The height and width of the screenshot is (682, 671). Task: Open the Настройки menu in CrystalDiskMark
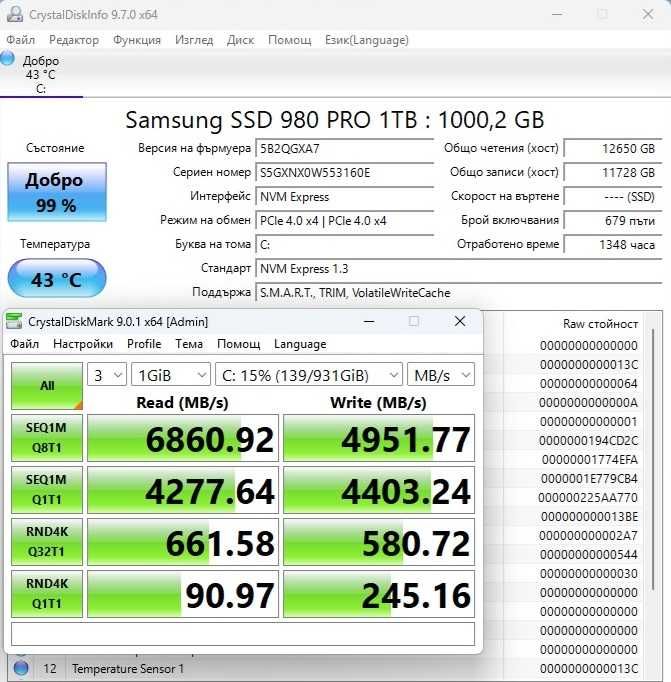pos(83,344)
